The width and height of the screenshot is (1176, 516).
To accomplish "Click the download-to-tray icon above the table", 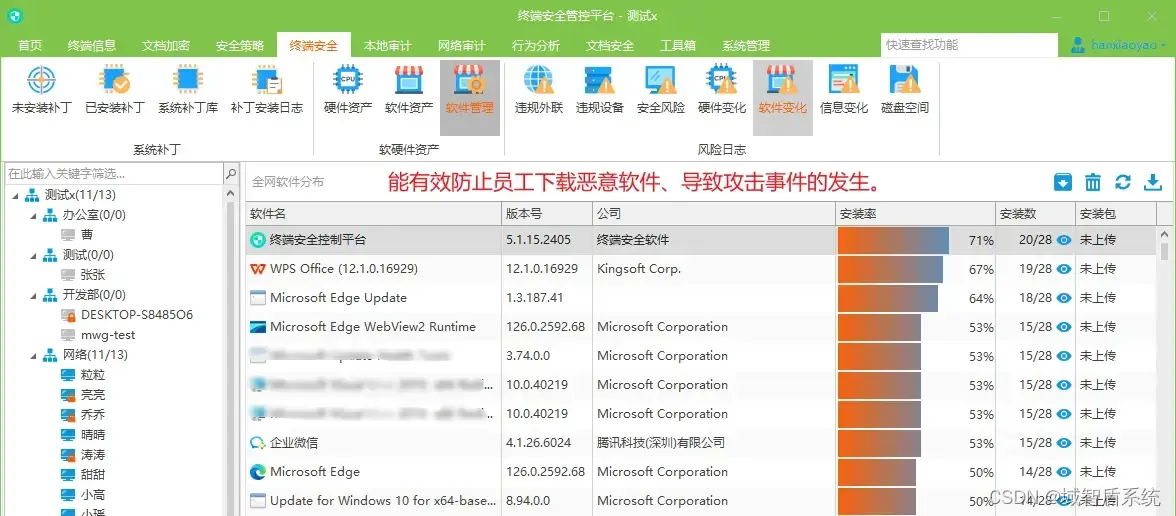I will pyautogui.click(x=1063, y=182).
